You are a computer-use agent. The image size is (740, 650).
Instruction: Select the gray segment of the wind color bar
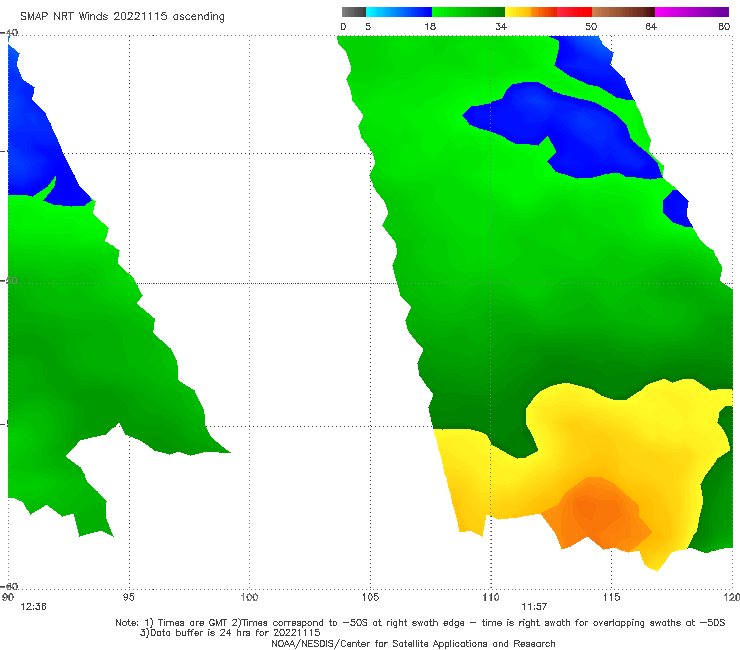[x=353, y=12]
